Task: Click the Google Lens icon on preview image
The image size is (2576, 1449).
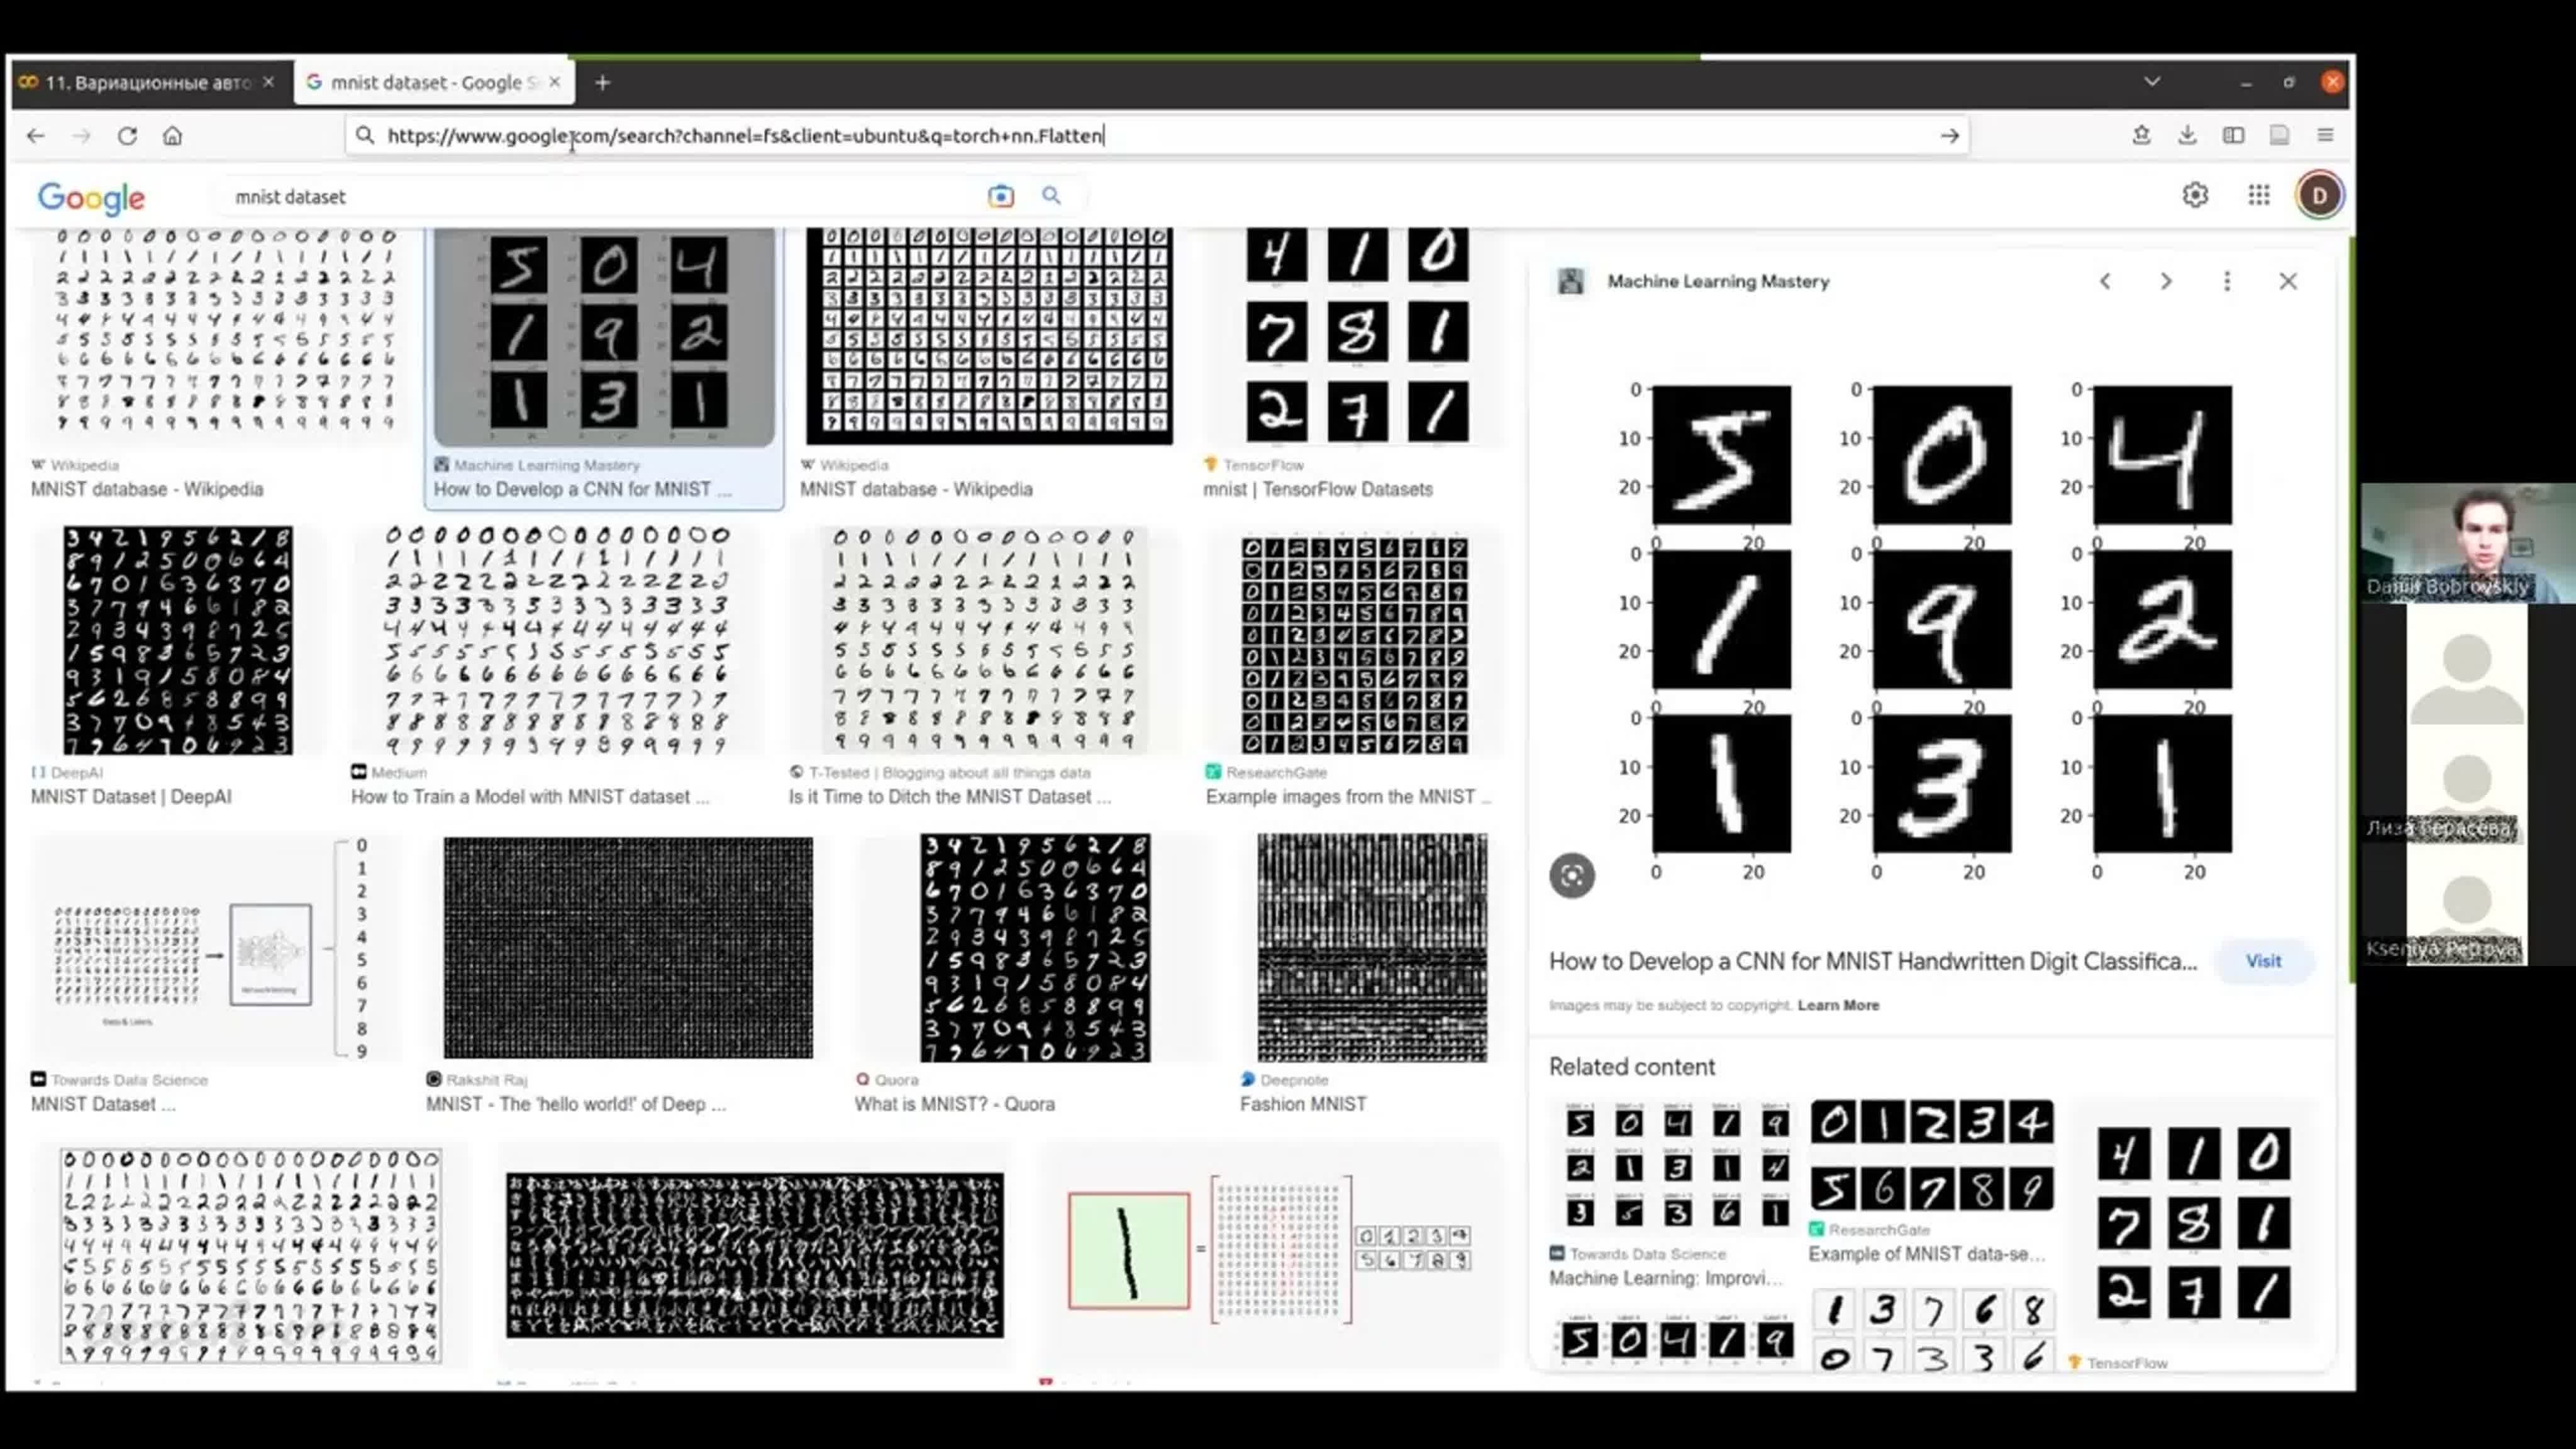Action: [x=1572, y=876]
